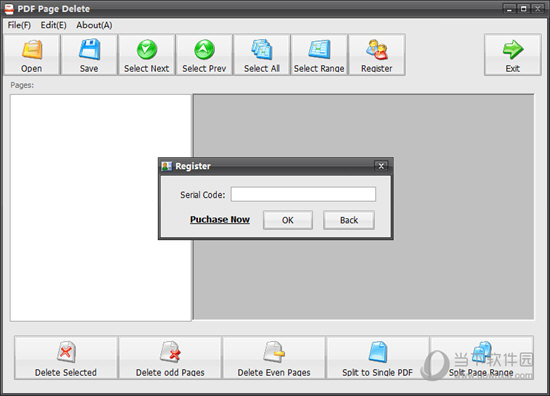Viewport: 550px width, 396px height.
Task: Open the File(F) menu
Action: tap(19, 25)
